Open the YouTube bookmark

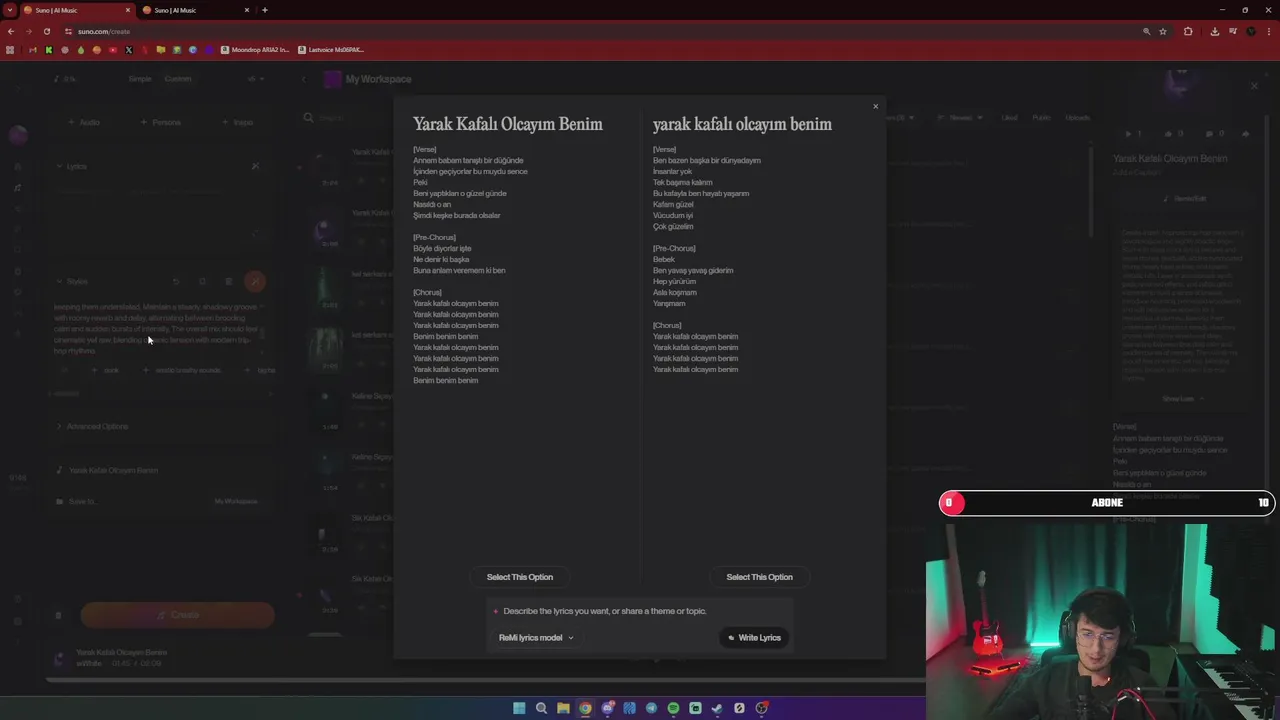(x=113, y=50)
